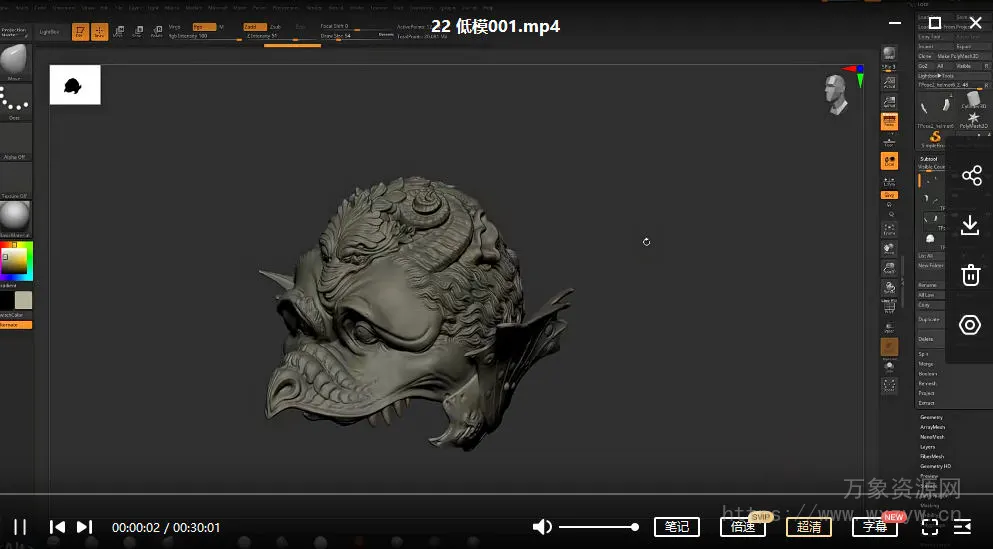Viewport: 993px width, 549px height.
Task: Click the ZBrush color picker square
Action: pos(16,260)
